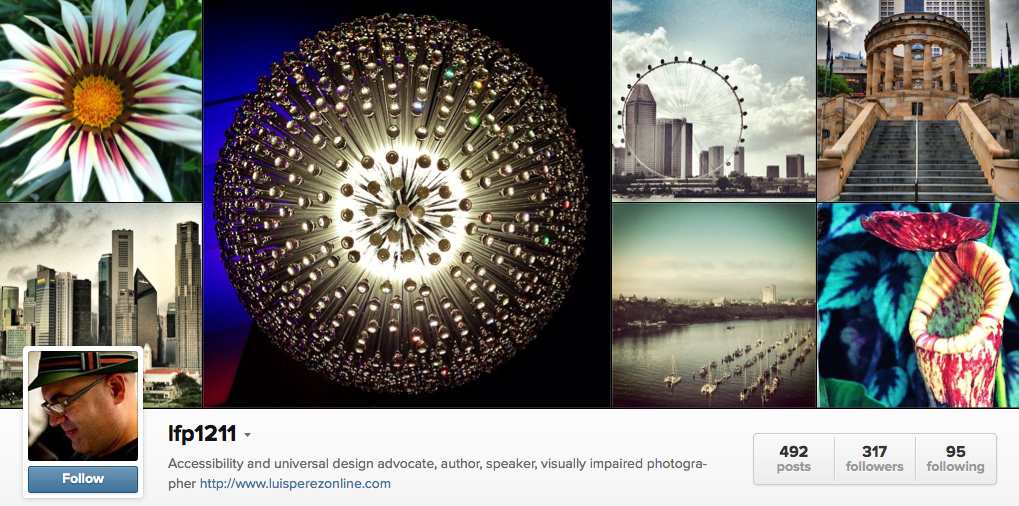The image size is (1019, 506).
Task: Click the blue Follow button
Action: (x=83, y=479)
